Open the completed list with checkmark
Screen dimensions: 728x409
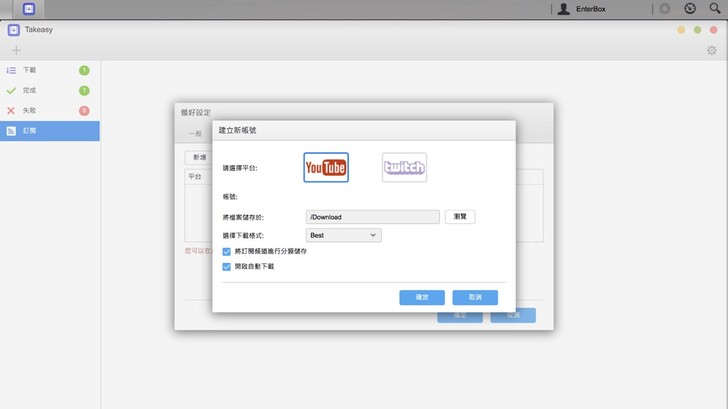pos(50,91)
